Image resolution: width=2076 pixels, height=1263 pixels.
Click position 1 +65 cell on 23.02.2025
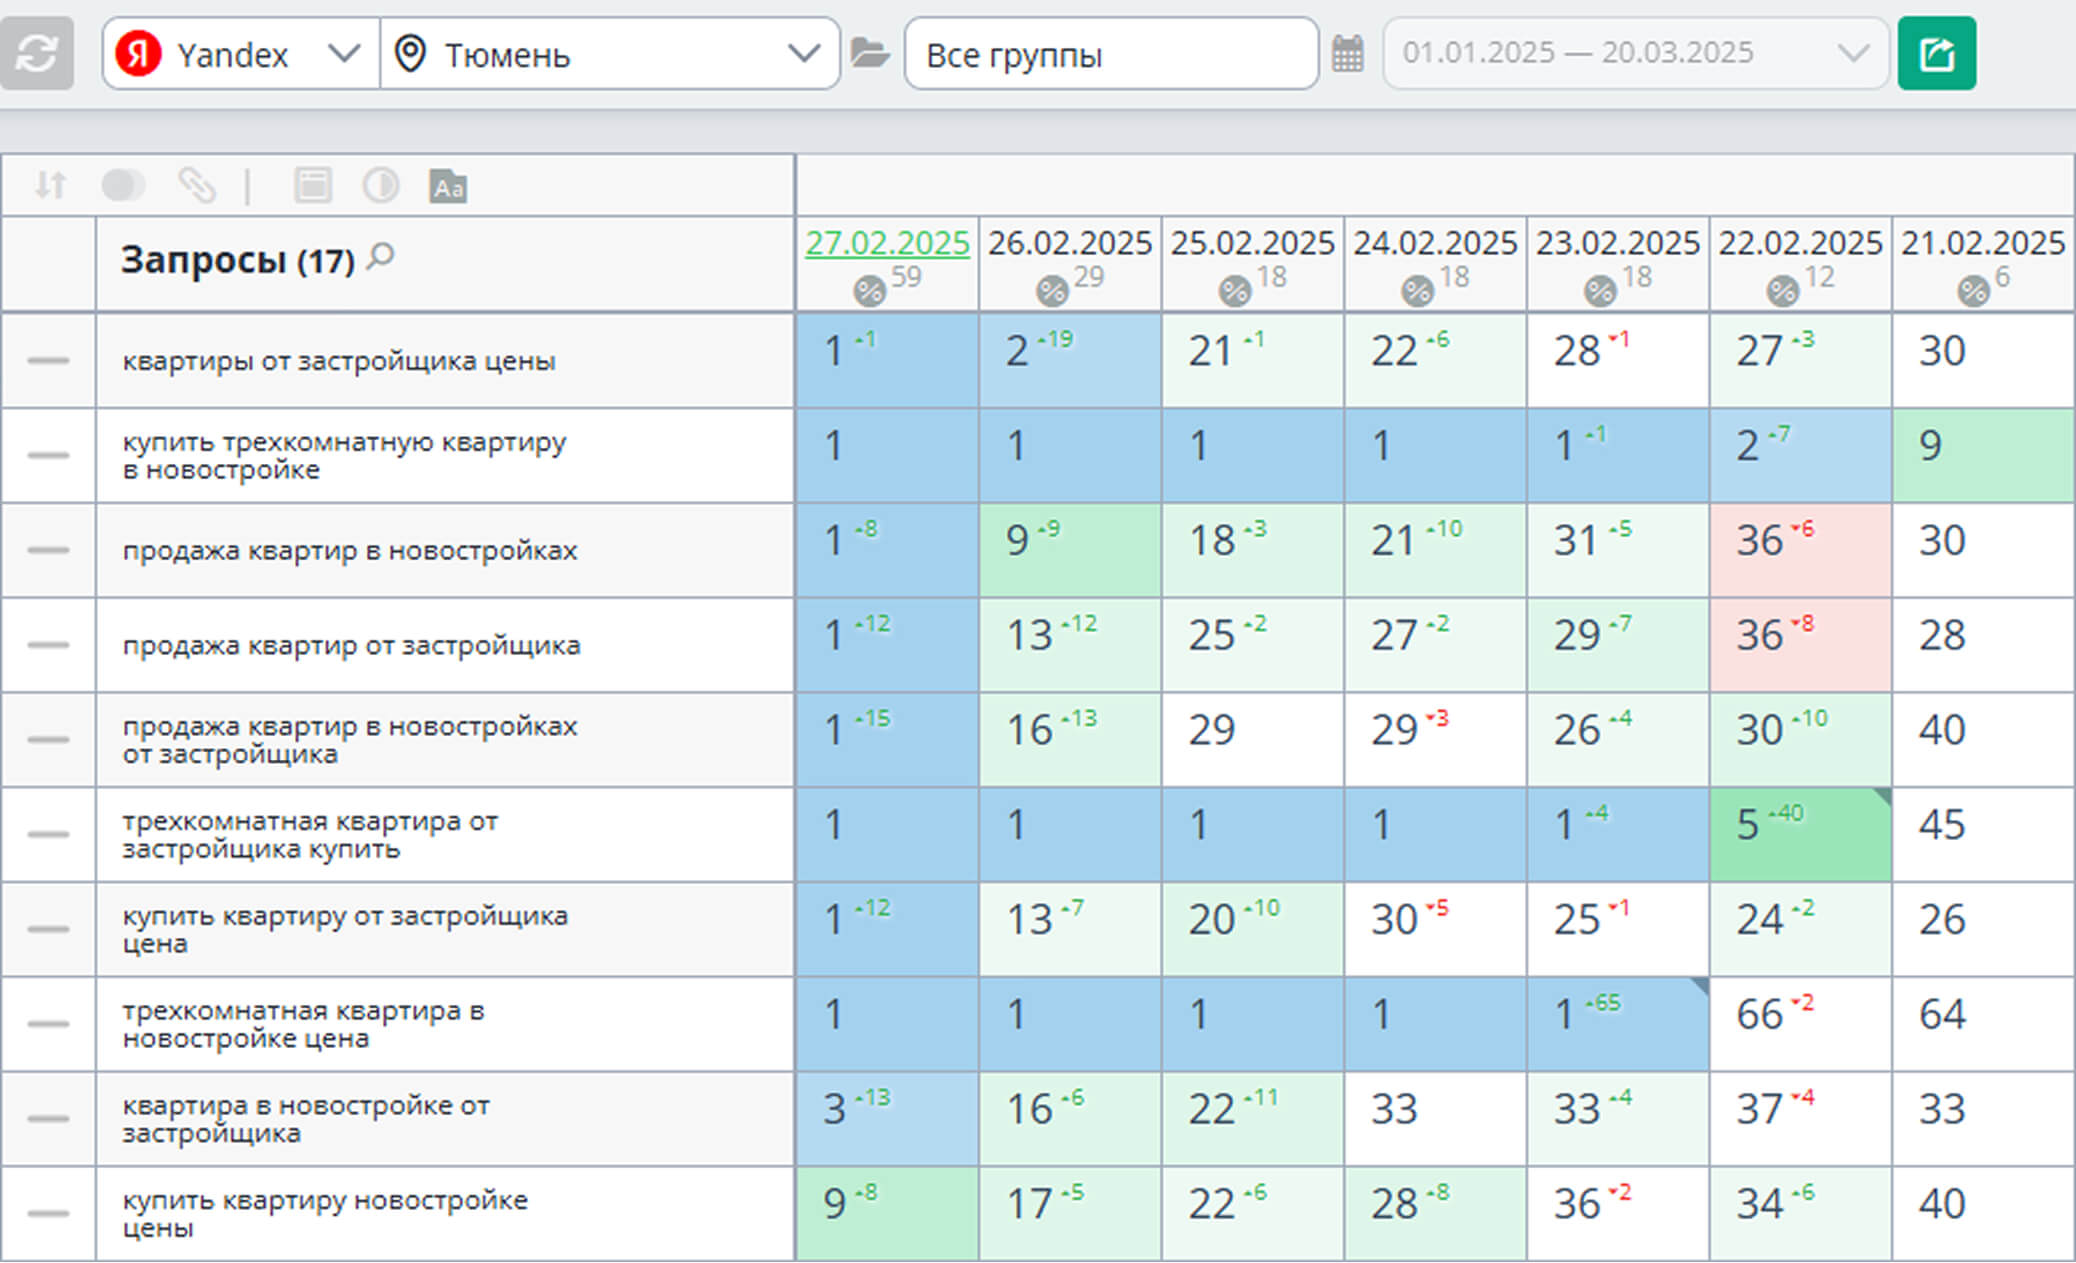click(1618, 1024)
